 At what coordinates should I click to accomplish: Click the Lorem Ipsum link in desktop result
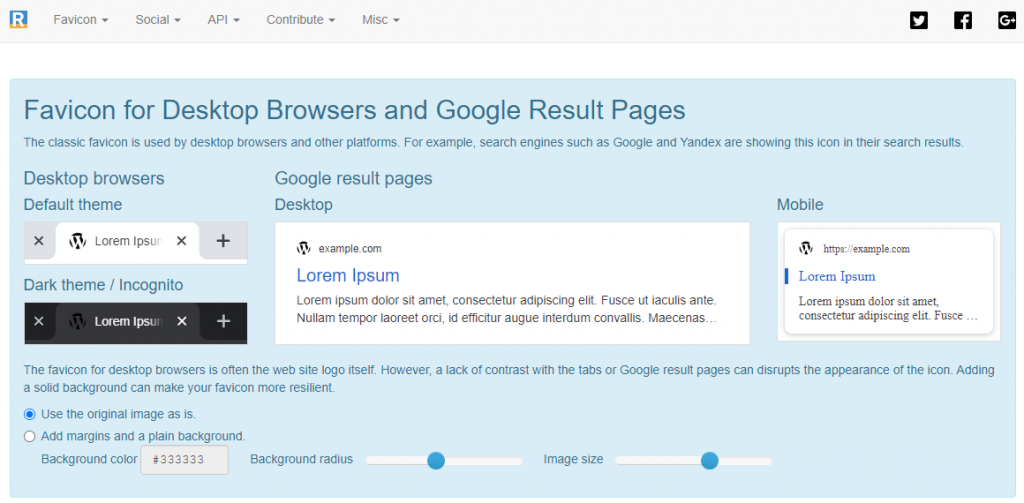[348, 276]
